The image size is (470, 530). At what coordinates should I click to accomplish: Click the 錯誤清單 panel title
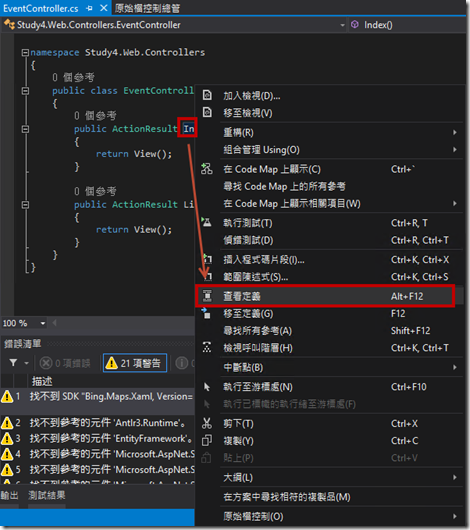pyautogui.click(x=23, y=344)
